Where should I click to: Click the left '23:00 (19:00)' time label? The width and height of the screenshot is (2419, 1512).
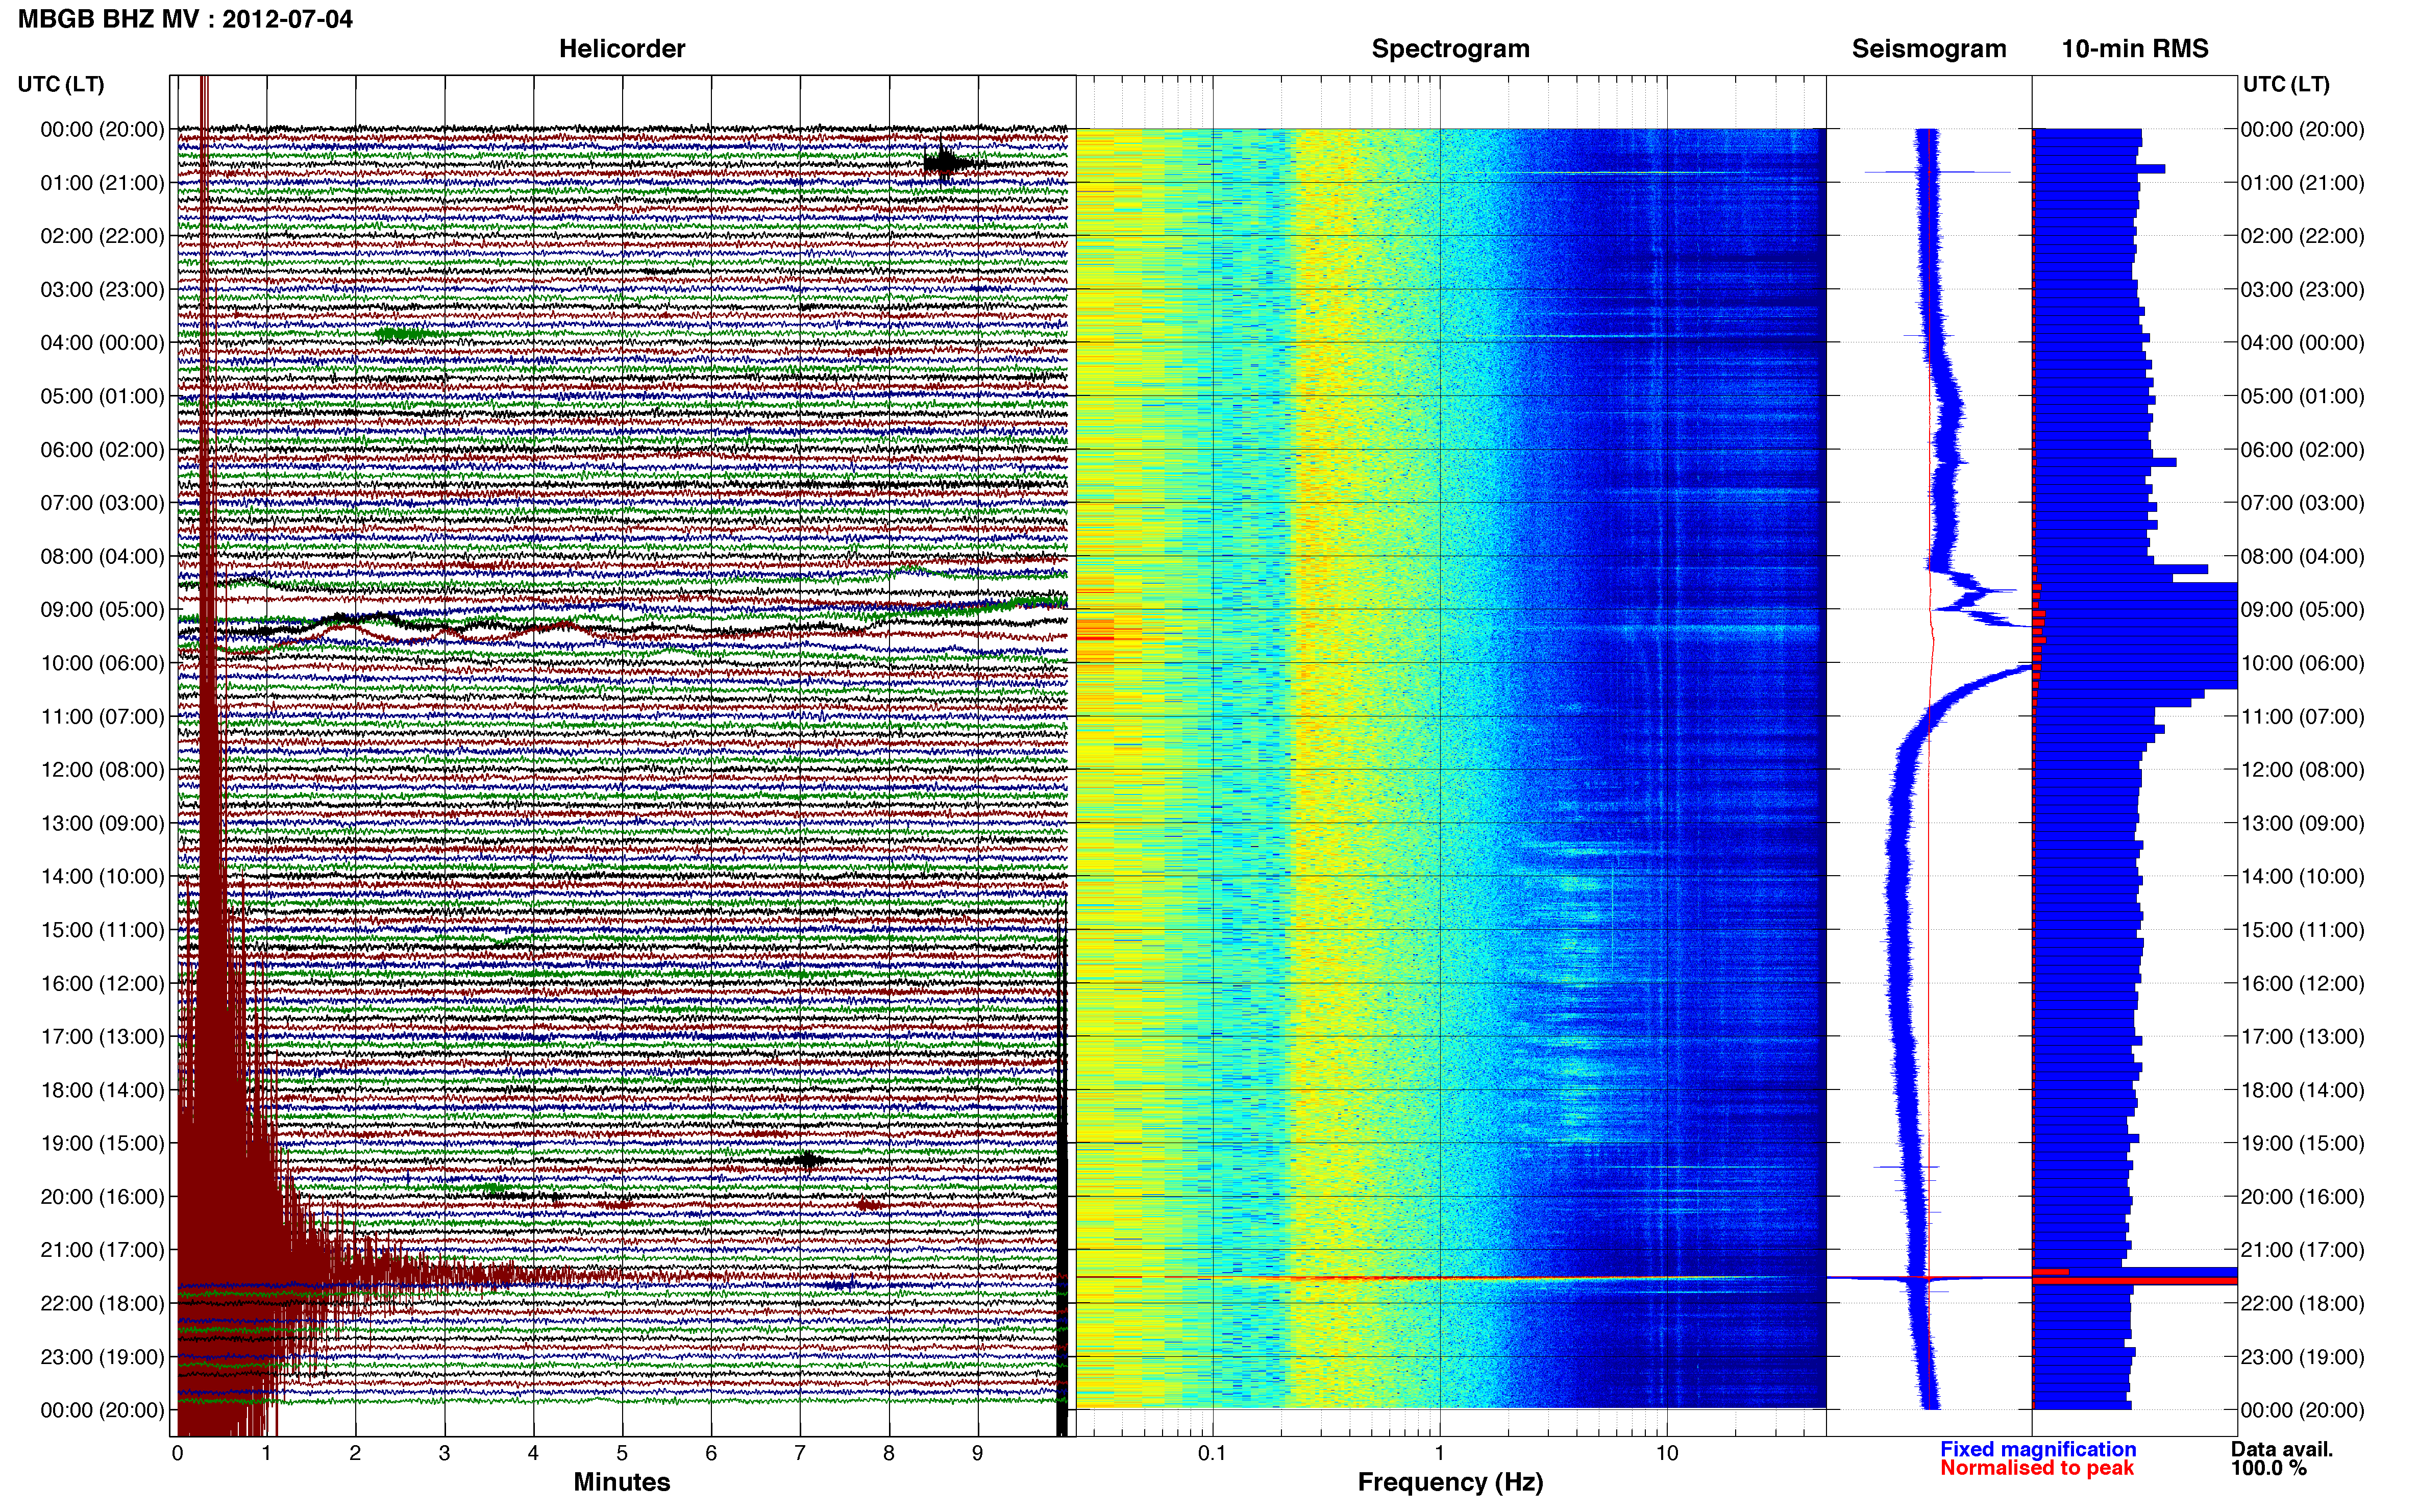pos(102,1357)
